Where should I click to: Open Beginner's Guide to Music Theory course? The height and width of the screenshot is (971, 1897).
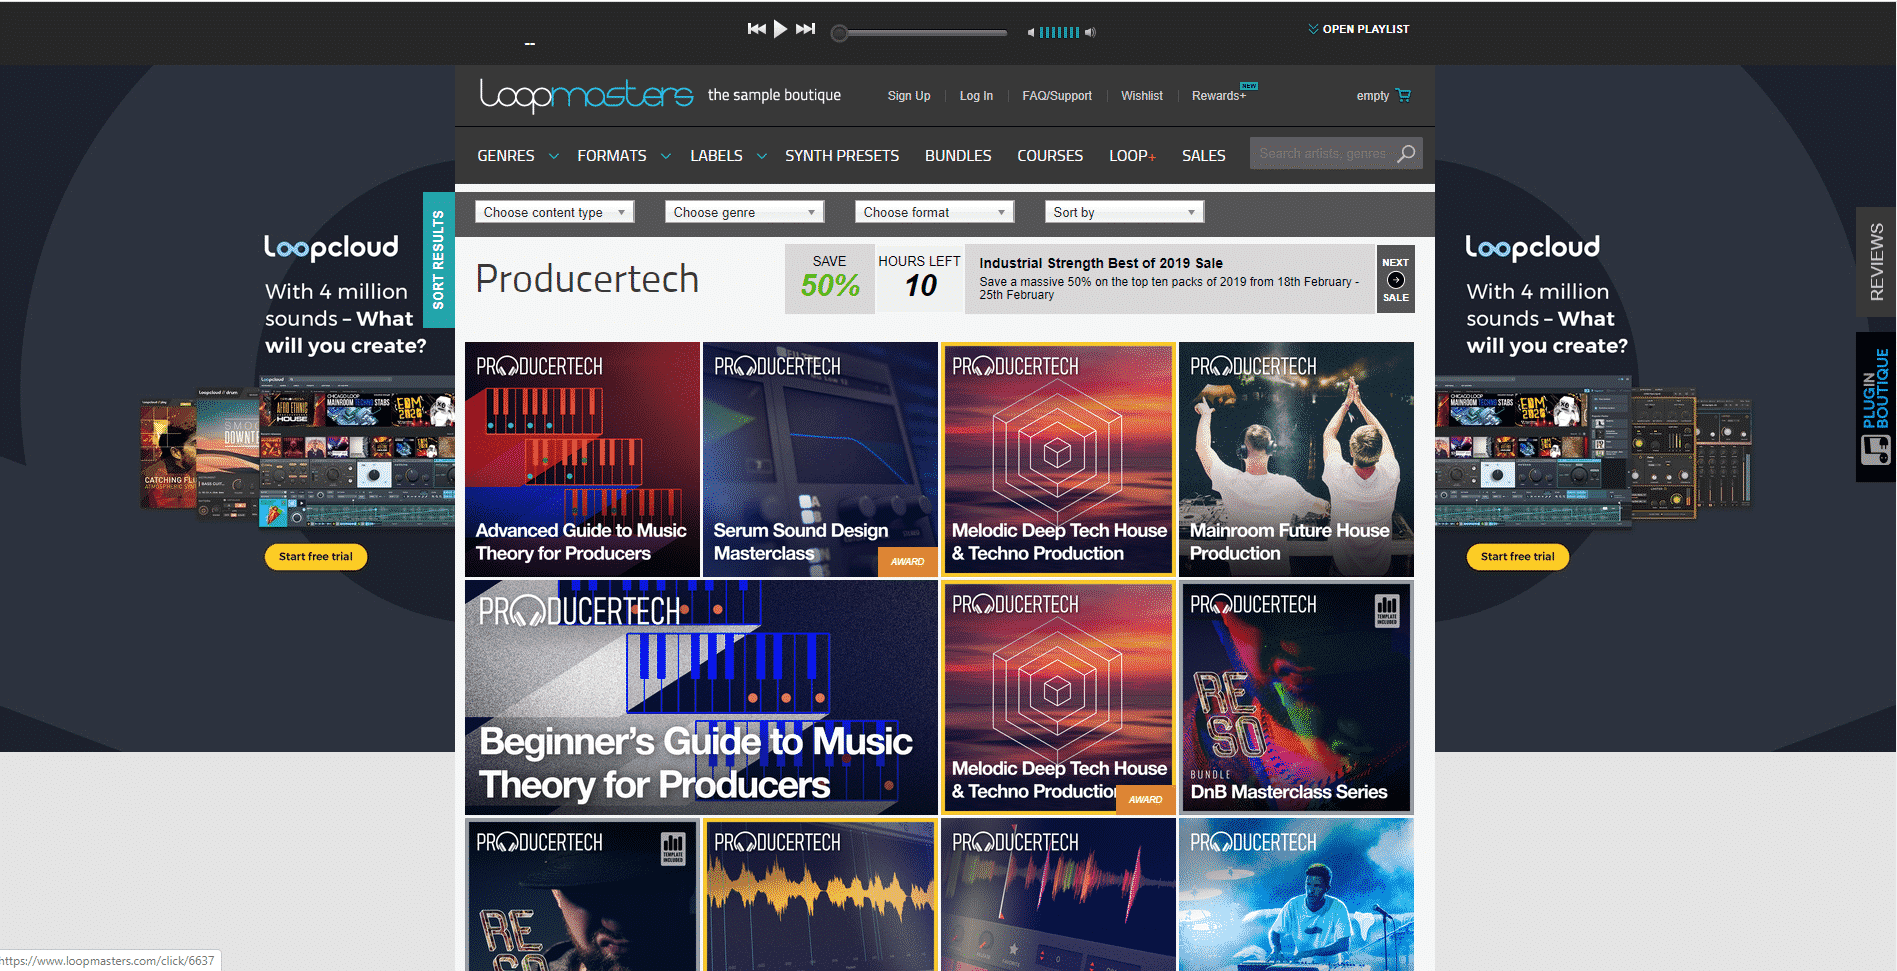[701, 697]
